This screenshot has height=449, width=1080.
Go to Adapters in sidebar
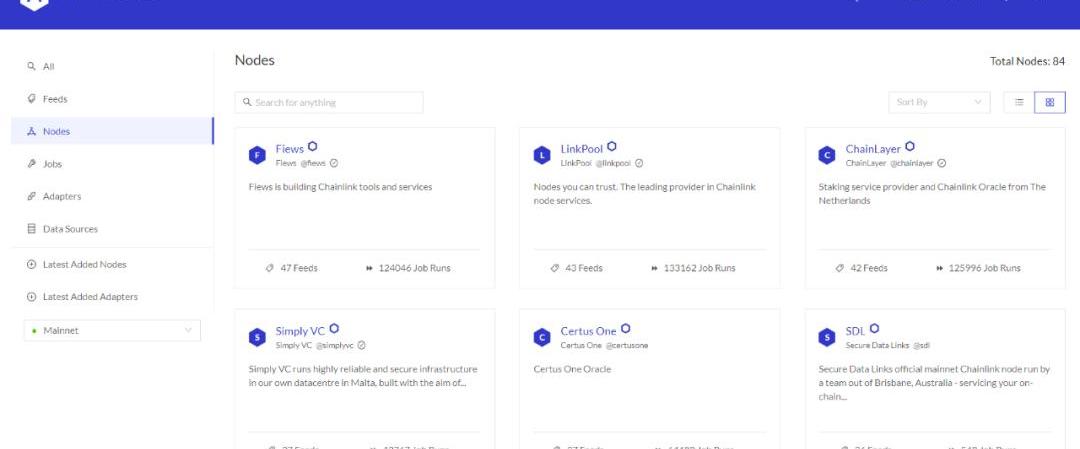tap(62, 196)
